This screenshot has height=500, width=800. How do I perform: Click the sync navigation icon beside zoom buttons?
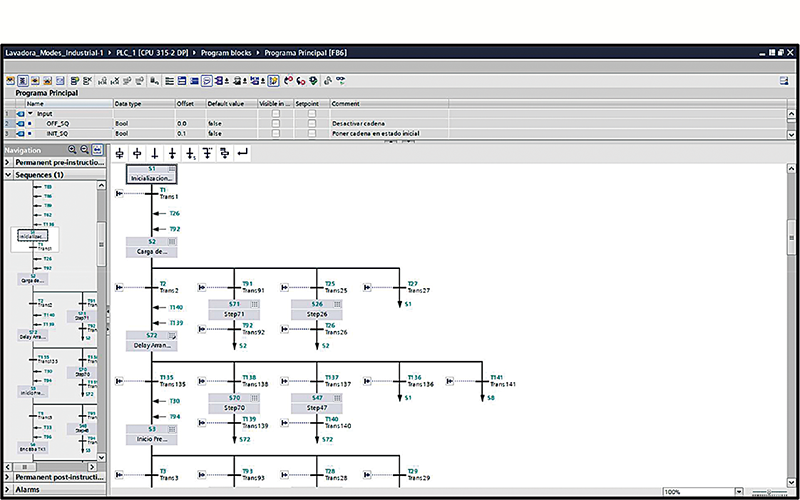(98, 150)
